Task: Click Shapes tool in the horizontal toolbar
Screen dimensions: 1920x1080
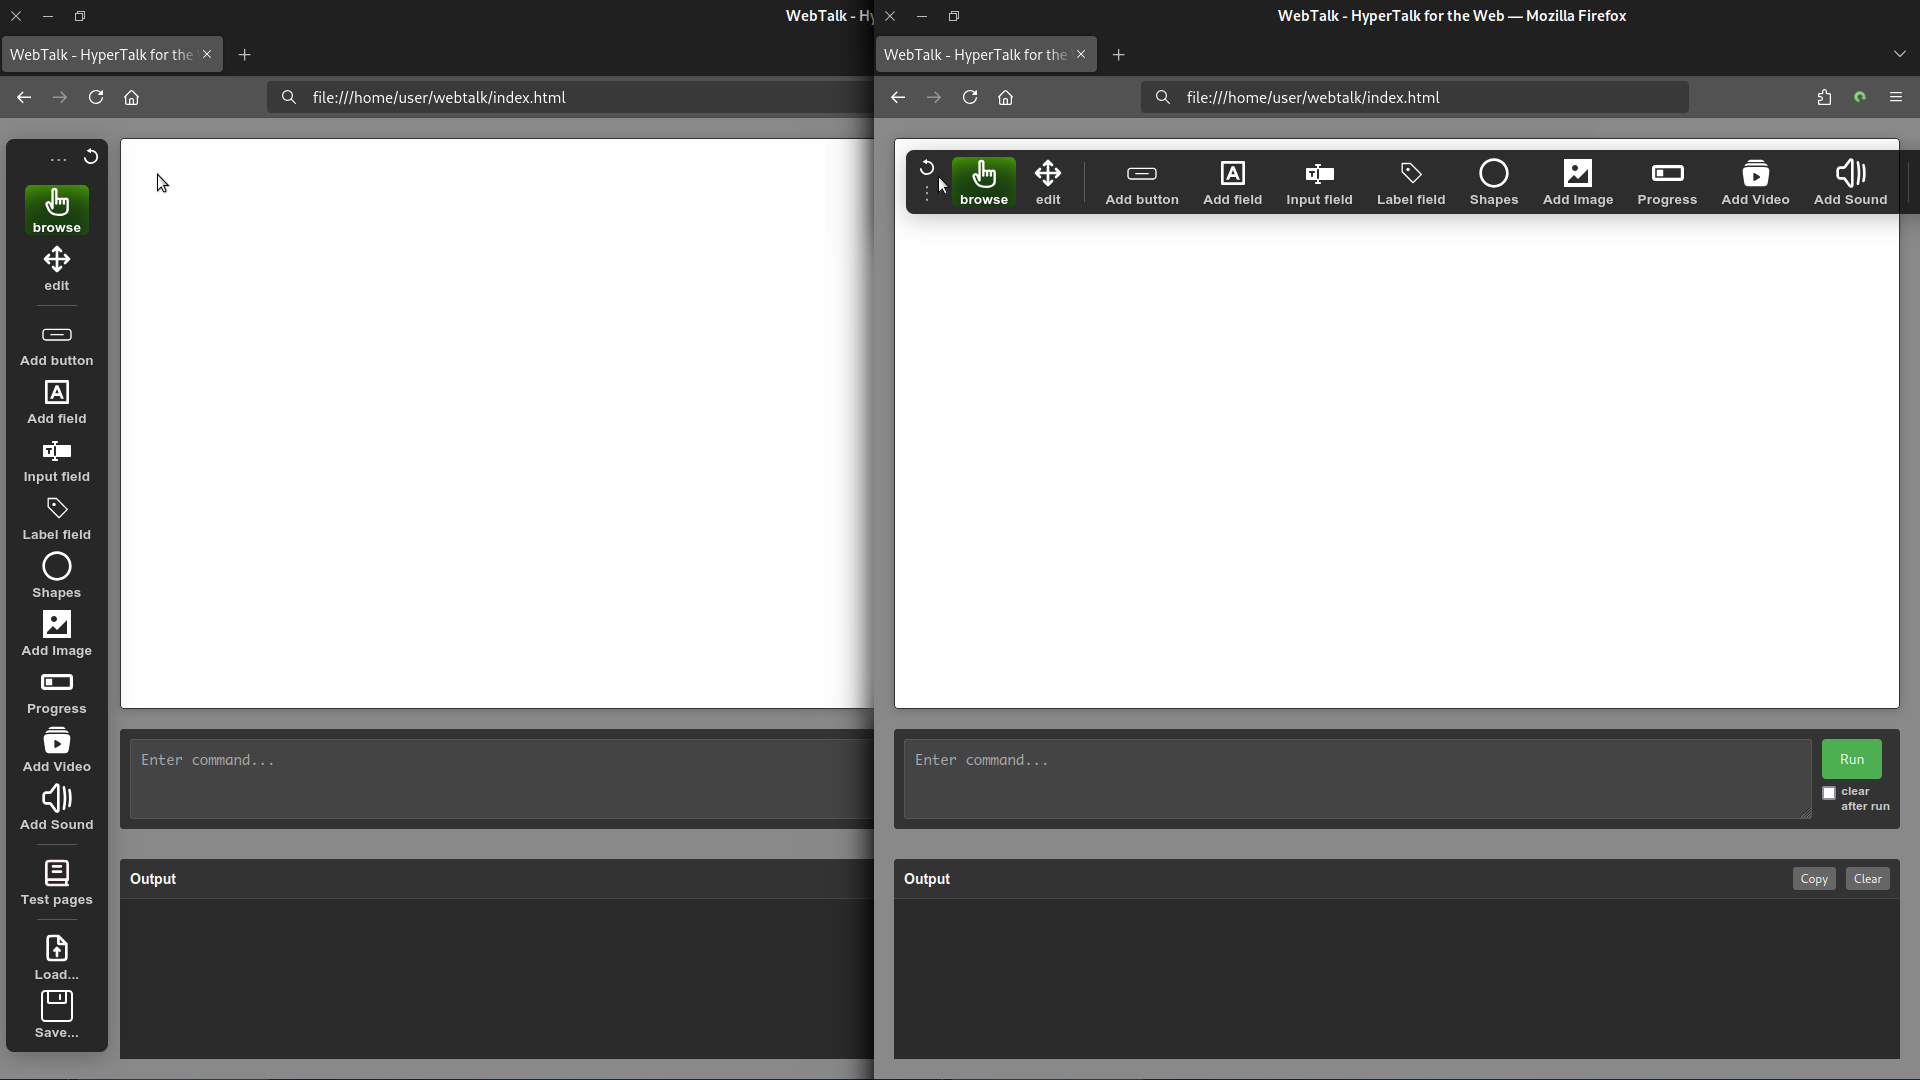Action: pos(1493,183)
